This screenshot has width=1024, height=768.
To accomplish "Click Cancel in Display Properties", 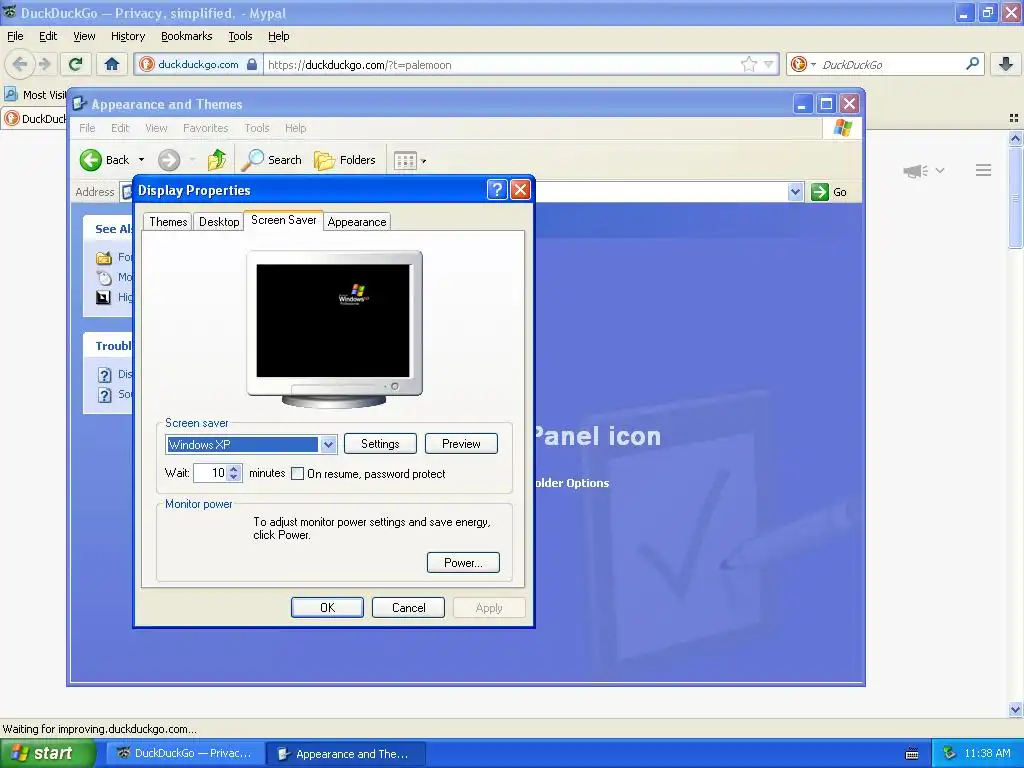I will [408, 607].
